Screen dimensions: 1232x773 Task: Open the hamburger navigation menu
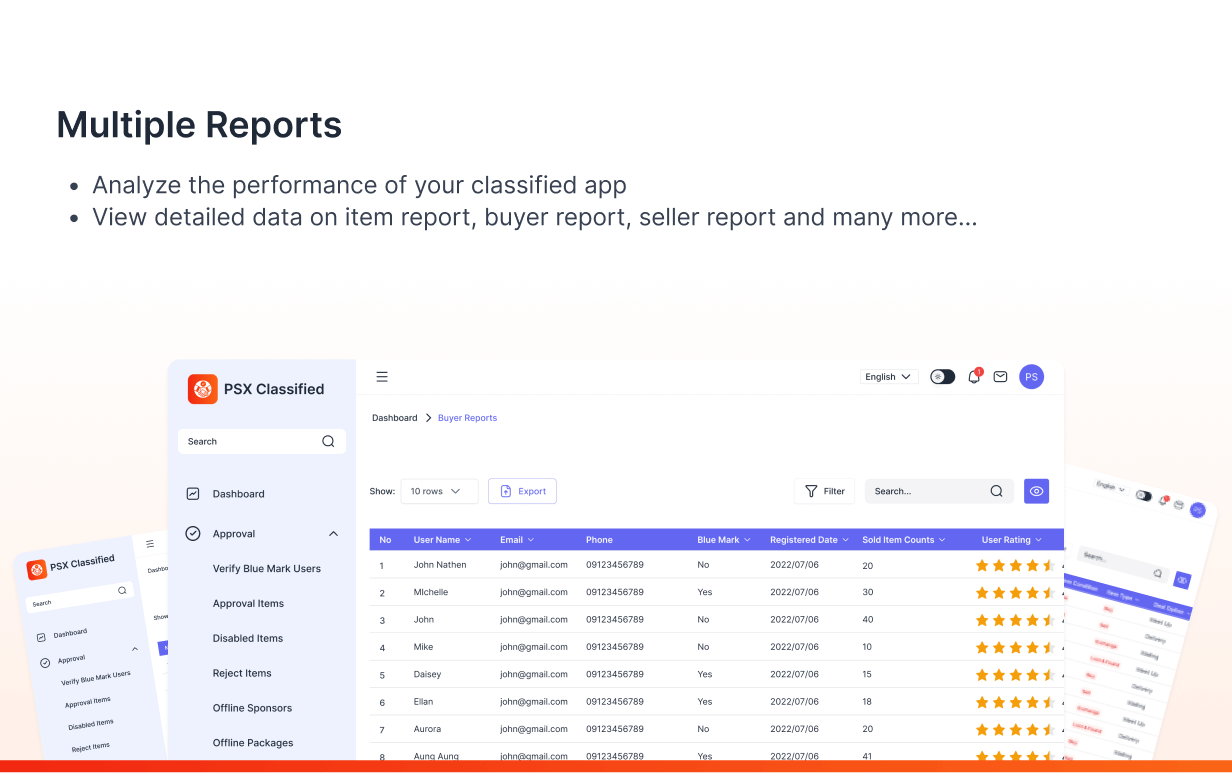[x=382, y=376]
